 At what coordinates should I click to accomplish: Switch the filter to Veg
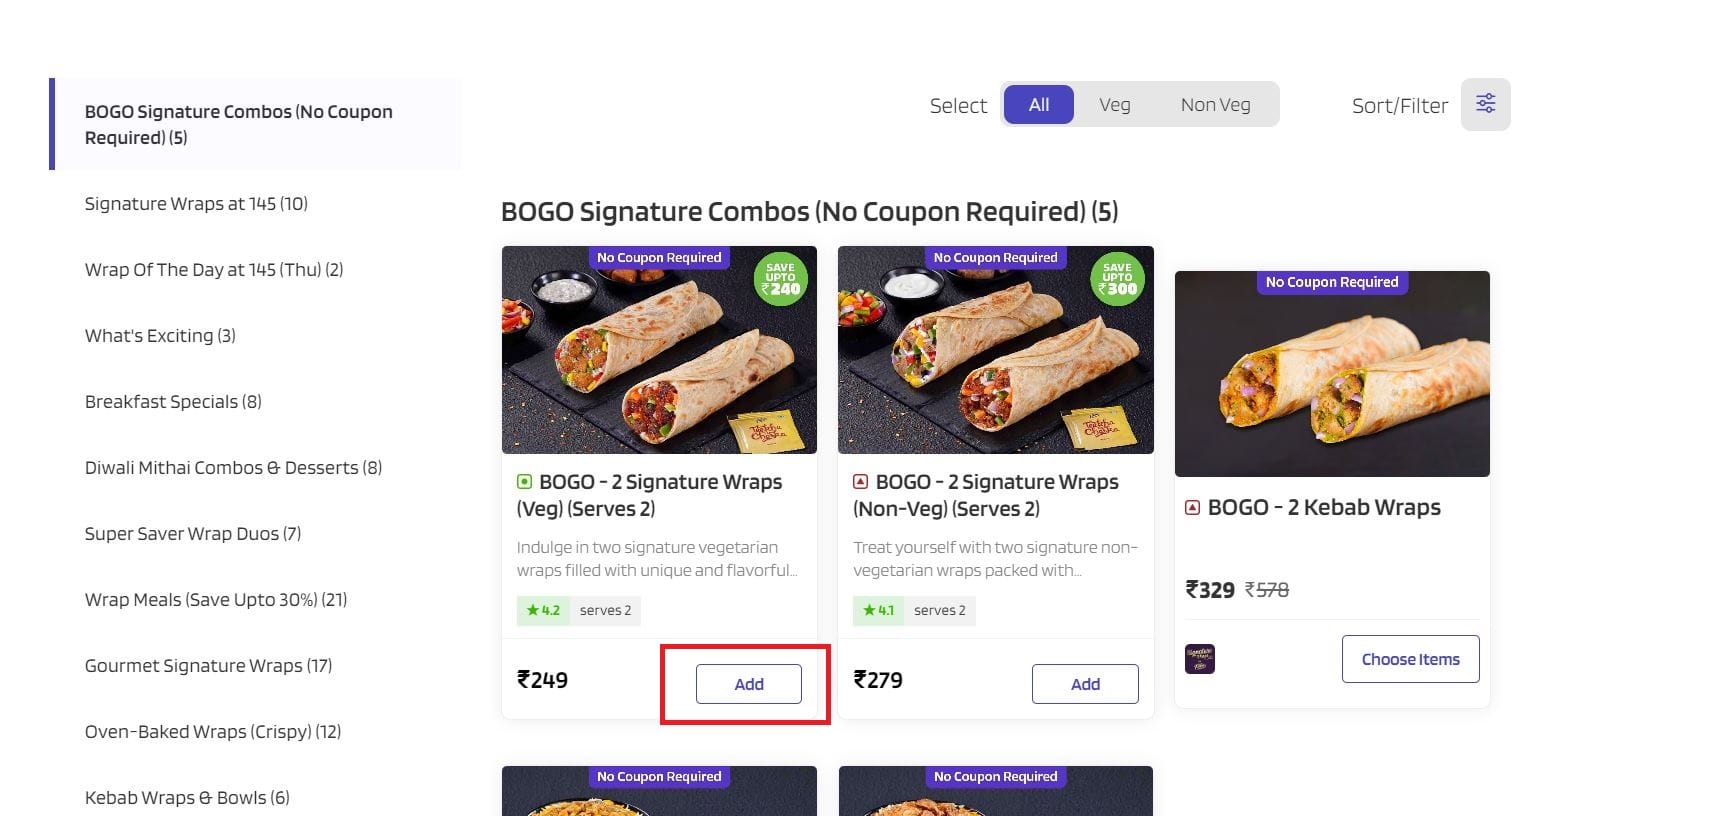point(1114,105)
